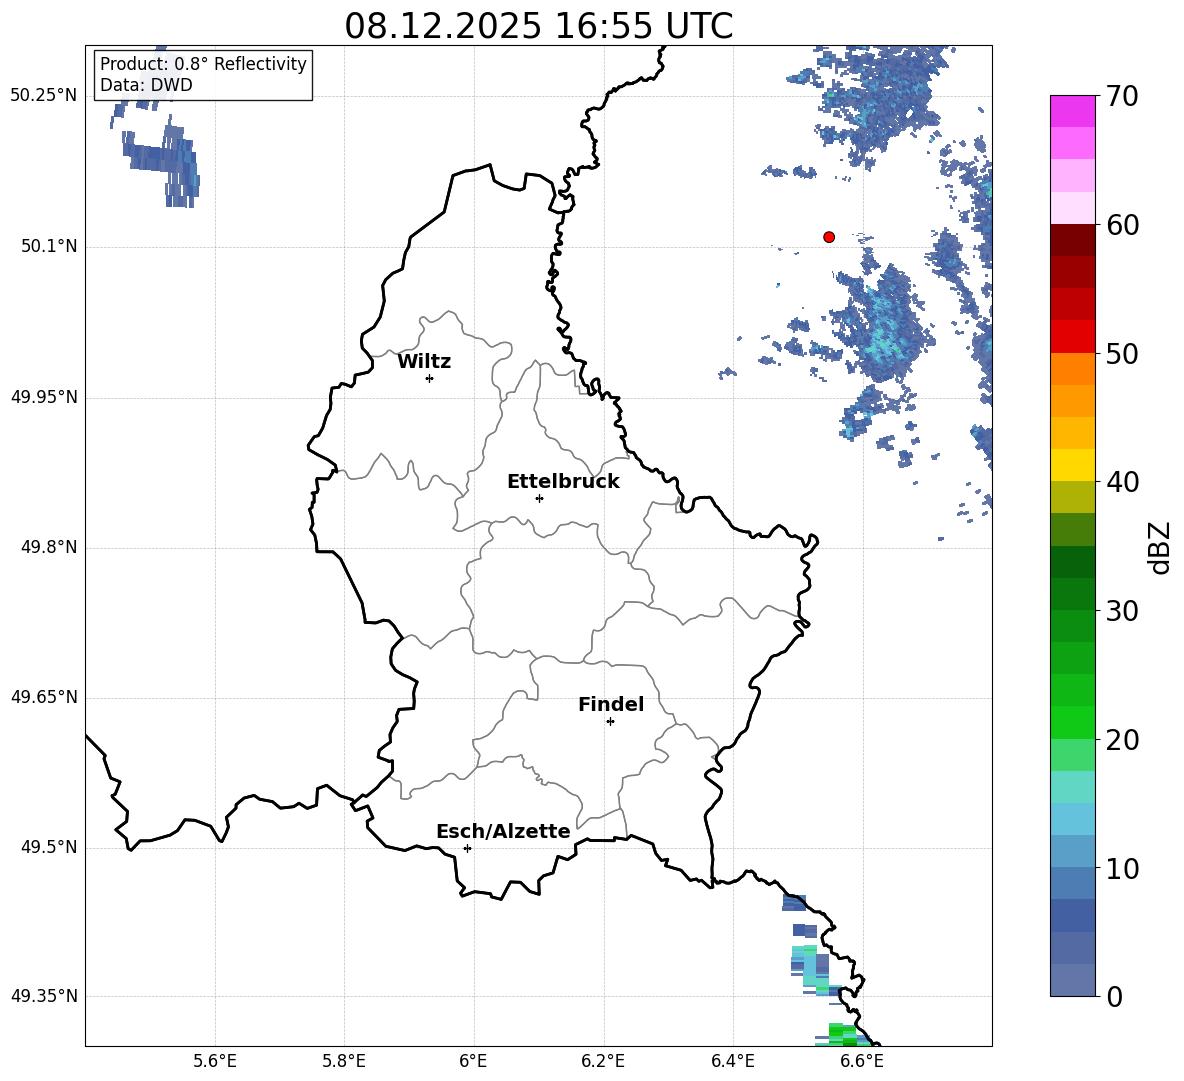
Task: Click the red radar site dot
Action: pos(828,237)
